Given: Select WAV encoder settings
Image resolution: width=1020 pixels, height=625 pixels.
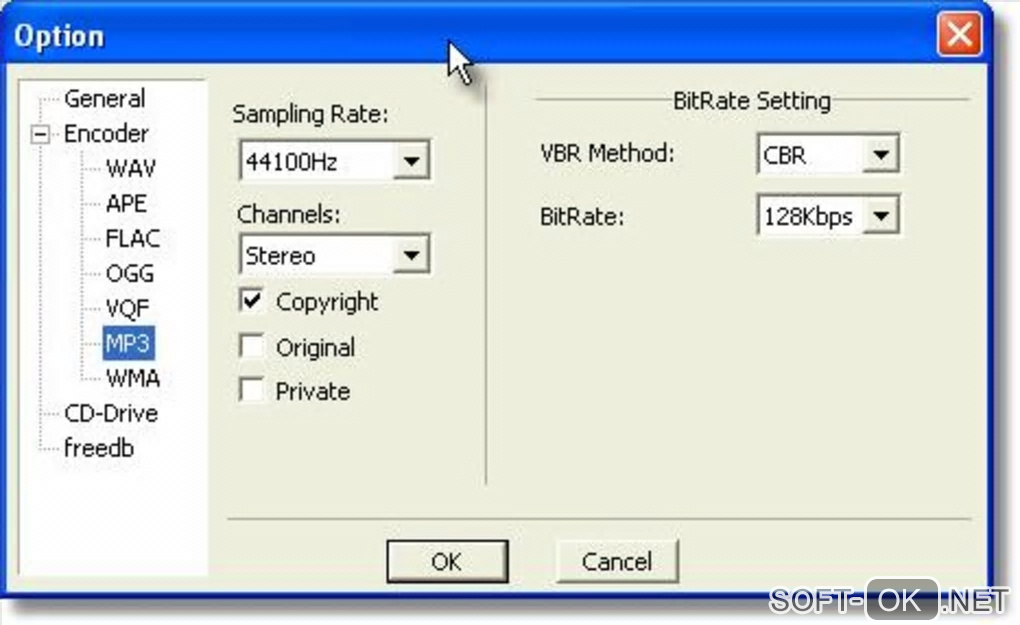Looking at the screenshot, I should tap(131, 168).
